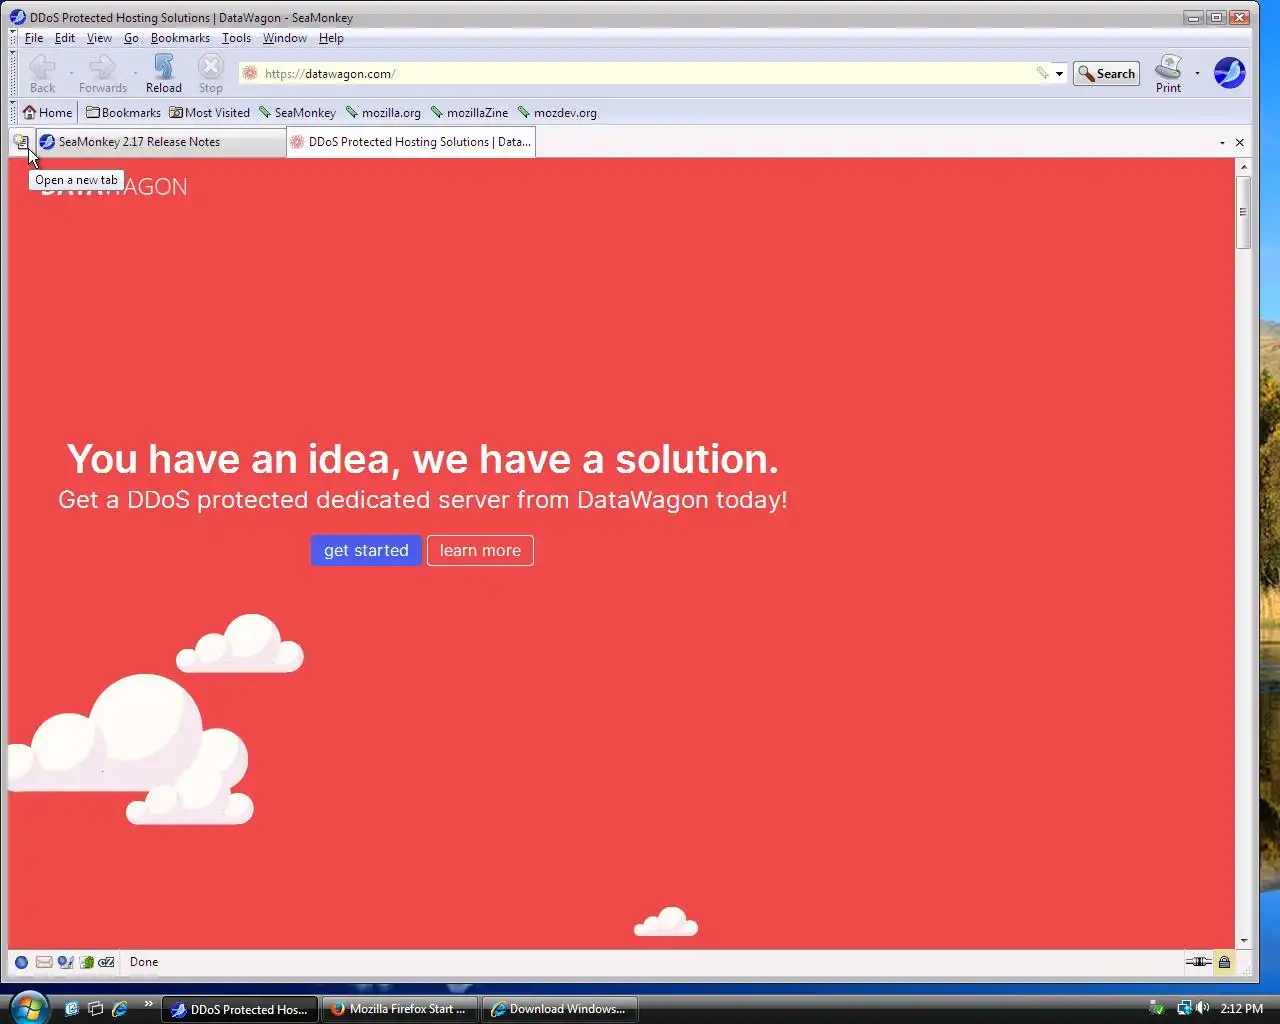Click Switch between windows in Quick Launch

pos(96,1009)
